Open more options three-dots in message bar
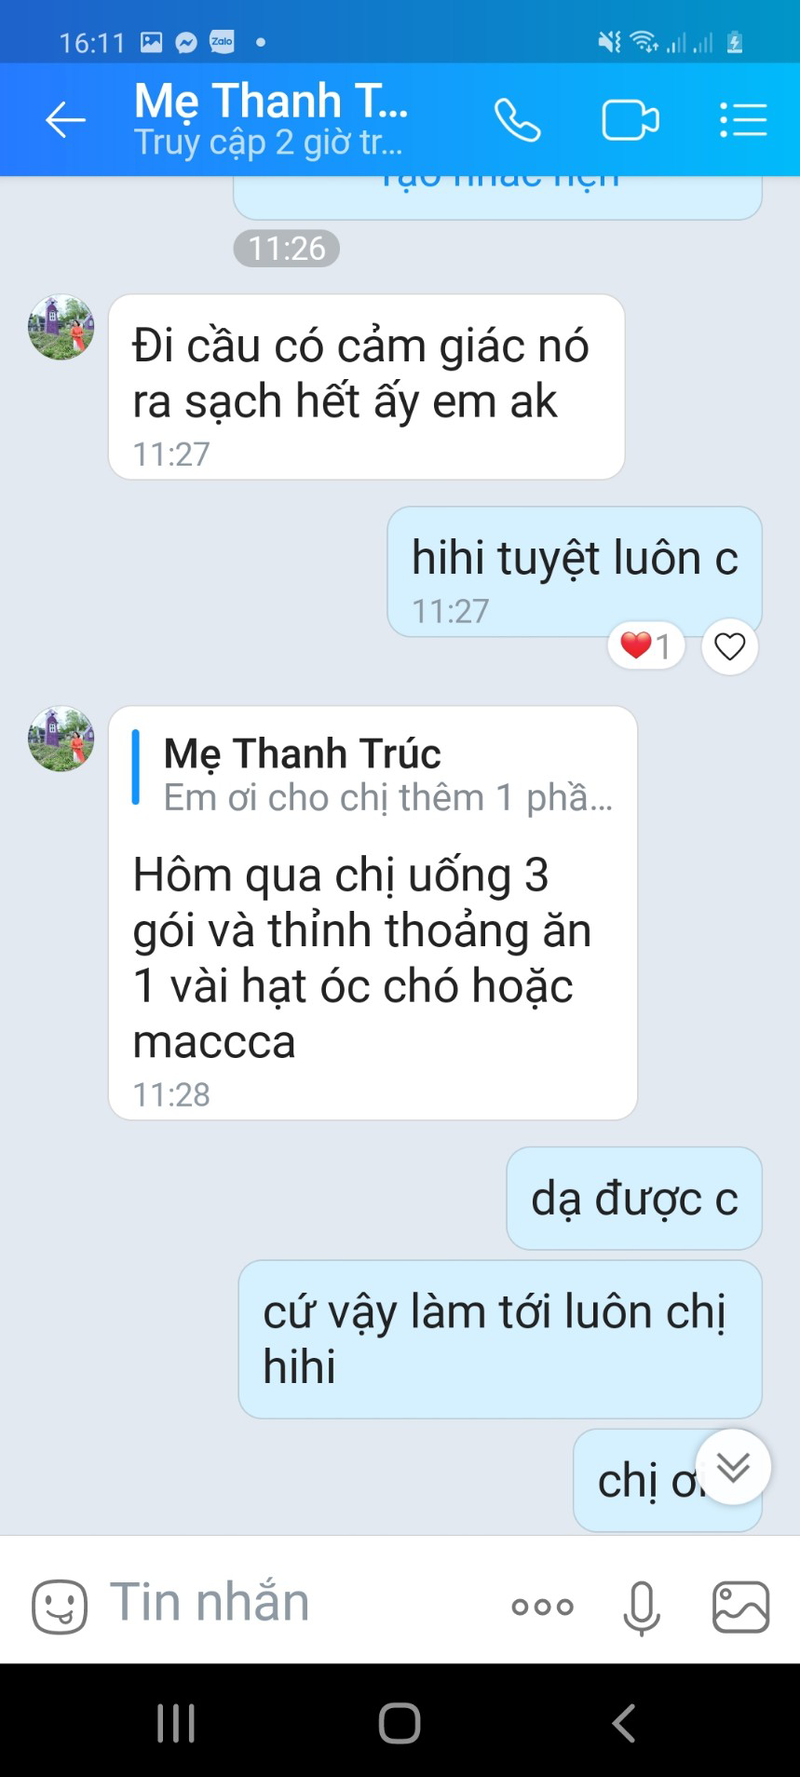Image resolution: width=800 pixels, height=1777 pixels. coord(542,1607)
